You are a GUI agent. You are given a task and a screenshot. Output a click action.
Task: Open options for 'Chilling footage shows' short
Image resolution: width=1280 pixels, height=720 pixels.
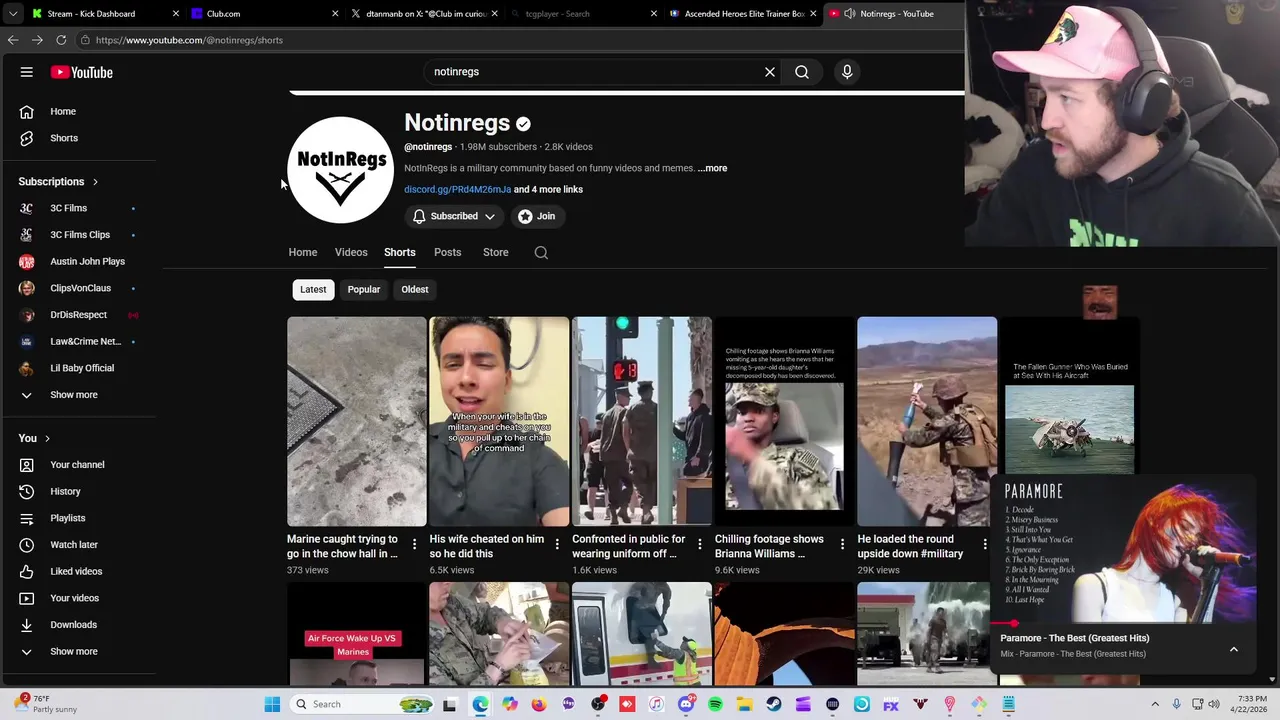(842, 545)
